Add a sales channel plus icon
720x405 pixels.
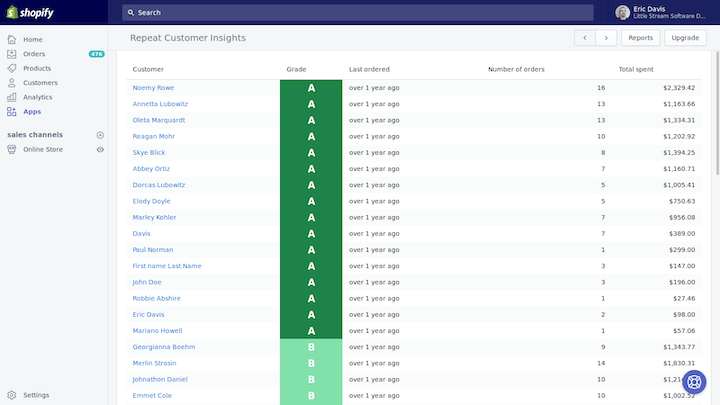click(100, 135)
